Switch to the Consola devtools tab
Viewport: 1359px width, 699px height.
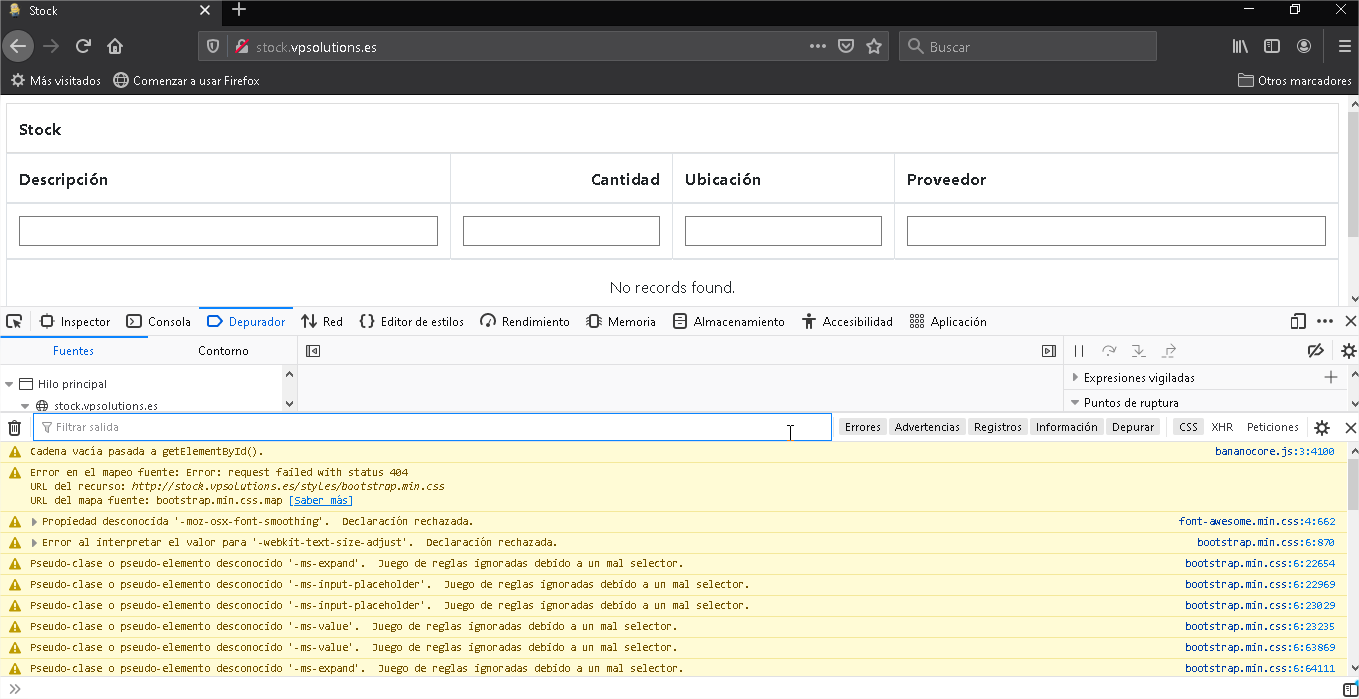(159, 321)
